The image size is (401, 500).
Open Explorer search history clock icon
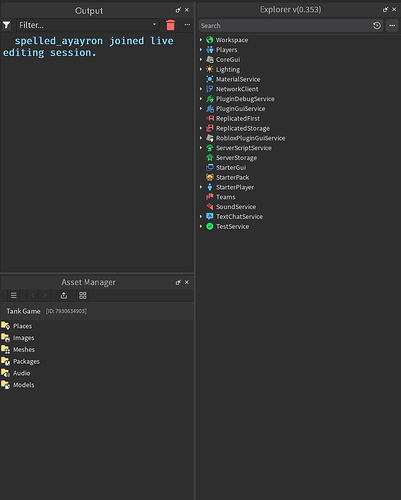point(377,26)
